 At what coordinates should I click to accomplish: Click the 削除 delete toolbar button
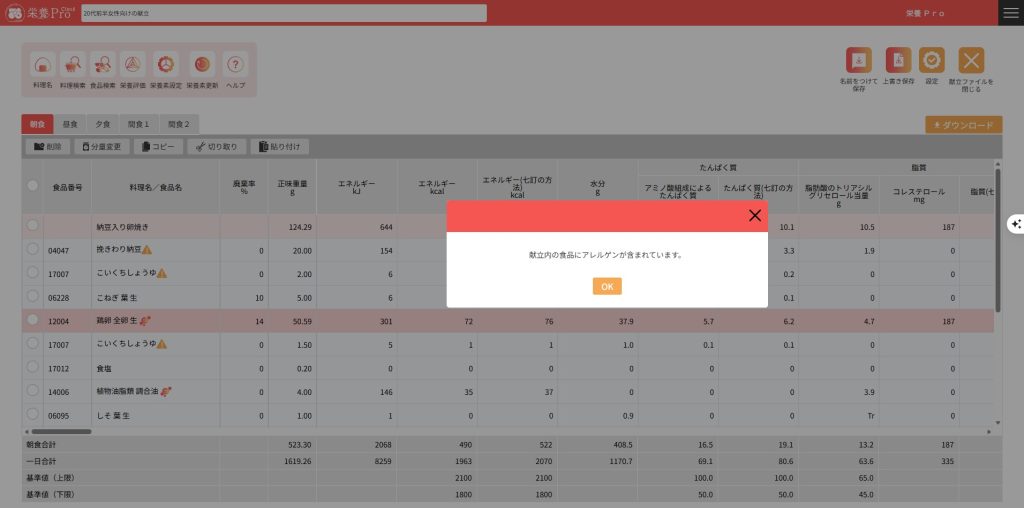point(48,147)
